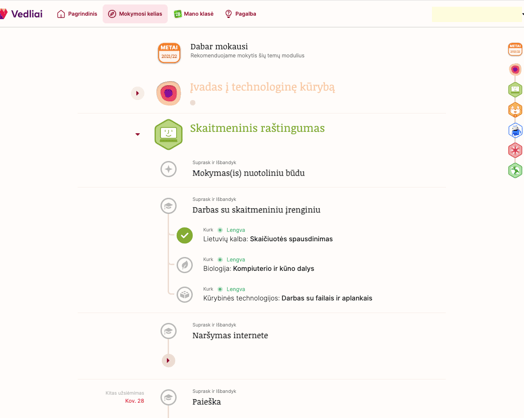Jump to blue hexagon module in sidebar
524x418 pixels.
[515, 130]
